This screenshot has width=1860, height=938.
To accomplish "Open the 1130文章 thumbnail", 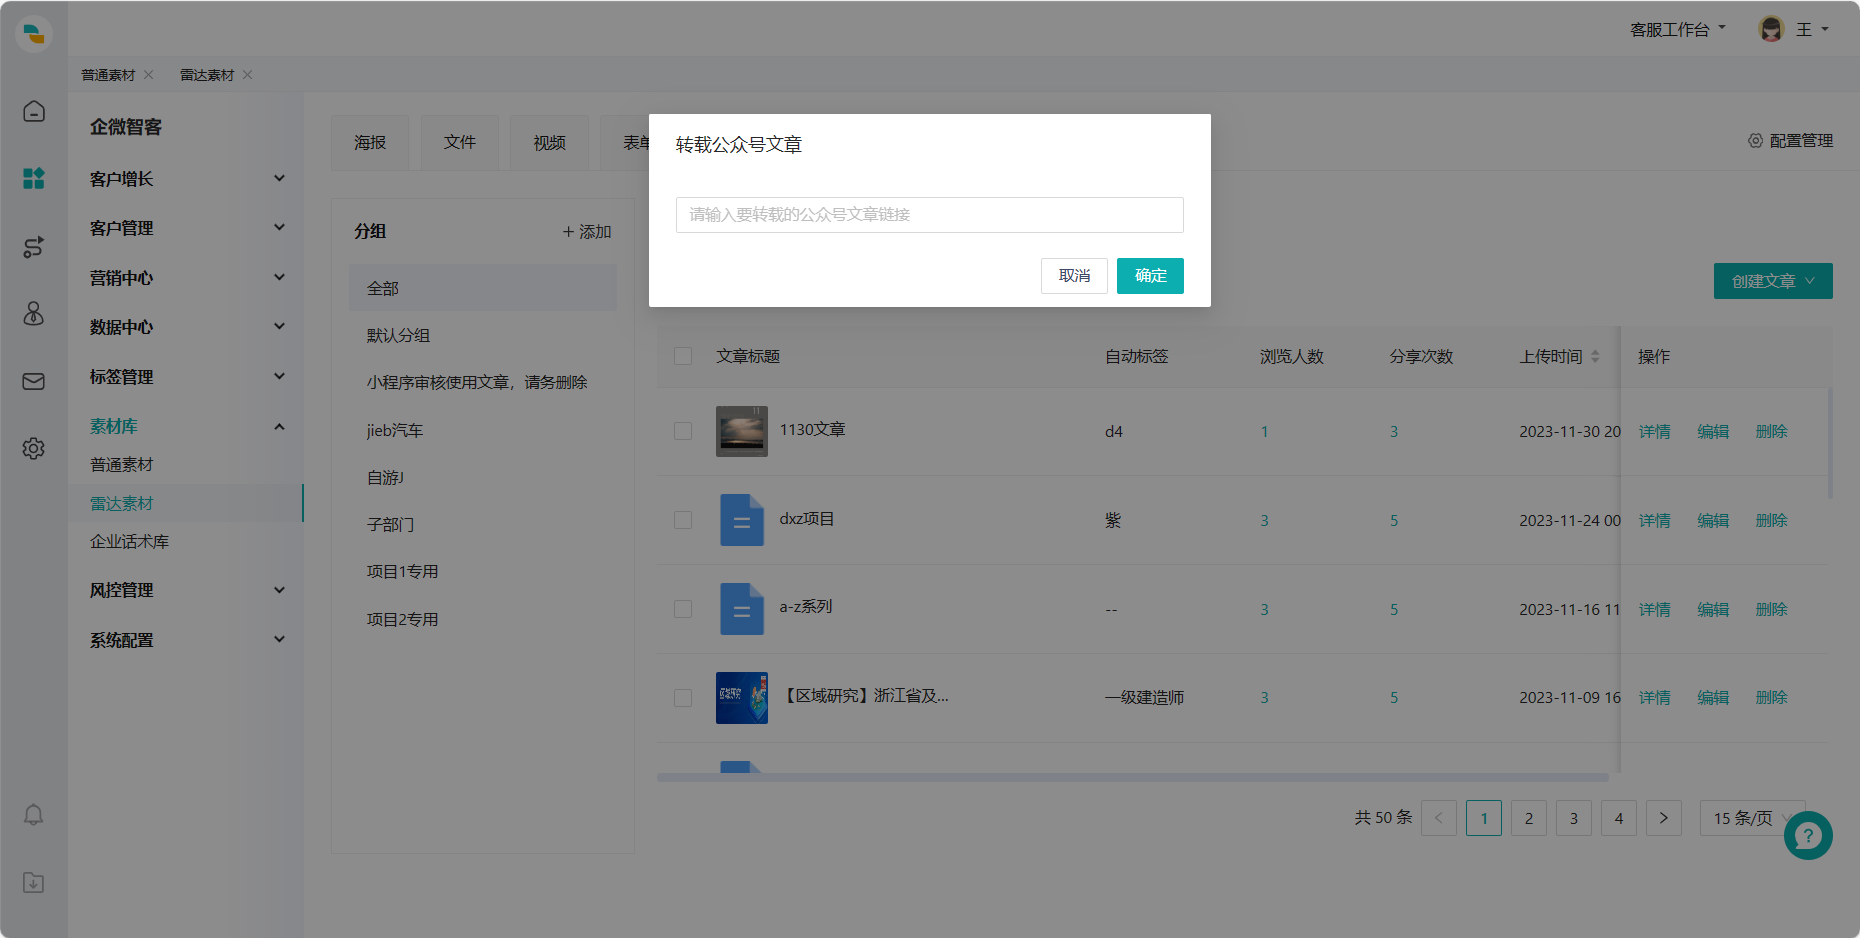I will [x=742, y=431].
